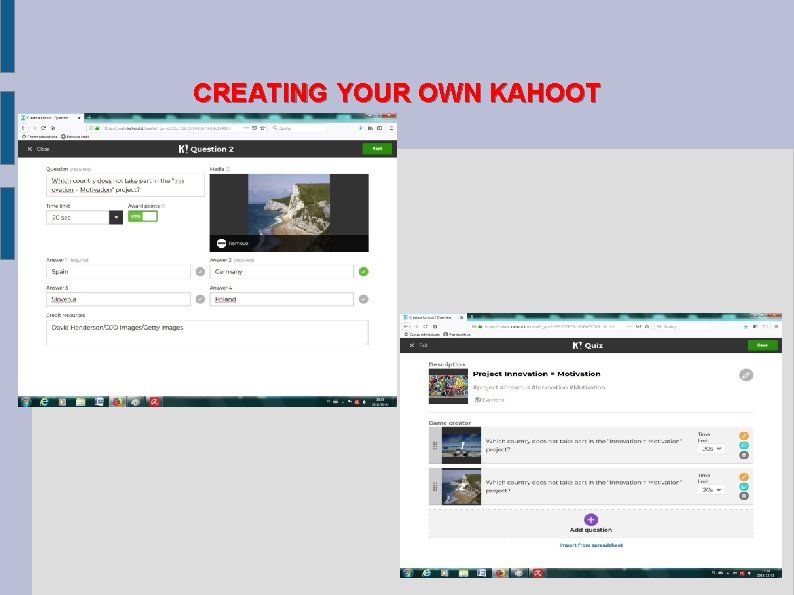Click Answer 2 field containing Germany
This screenshot has height=595, width=794.
pyautogui.click(x=282, y=272)
